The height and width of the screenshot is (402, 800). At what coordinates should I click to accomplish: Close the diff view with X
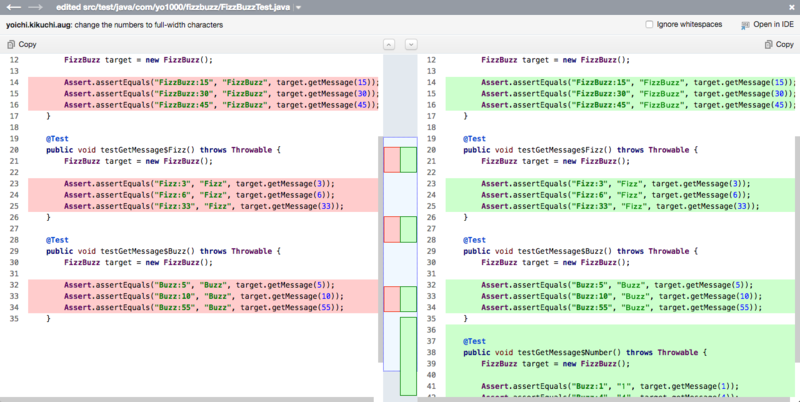click(791, 7)
